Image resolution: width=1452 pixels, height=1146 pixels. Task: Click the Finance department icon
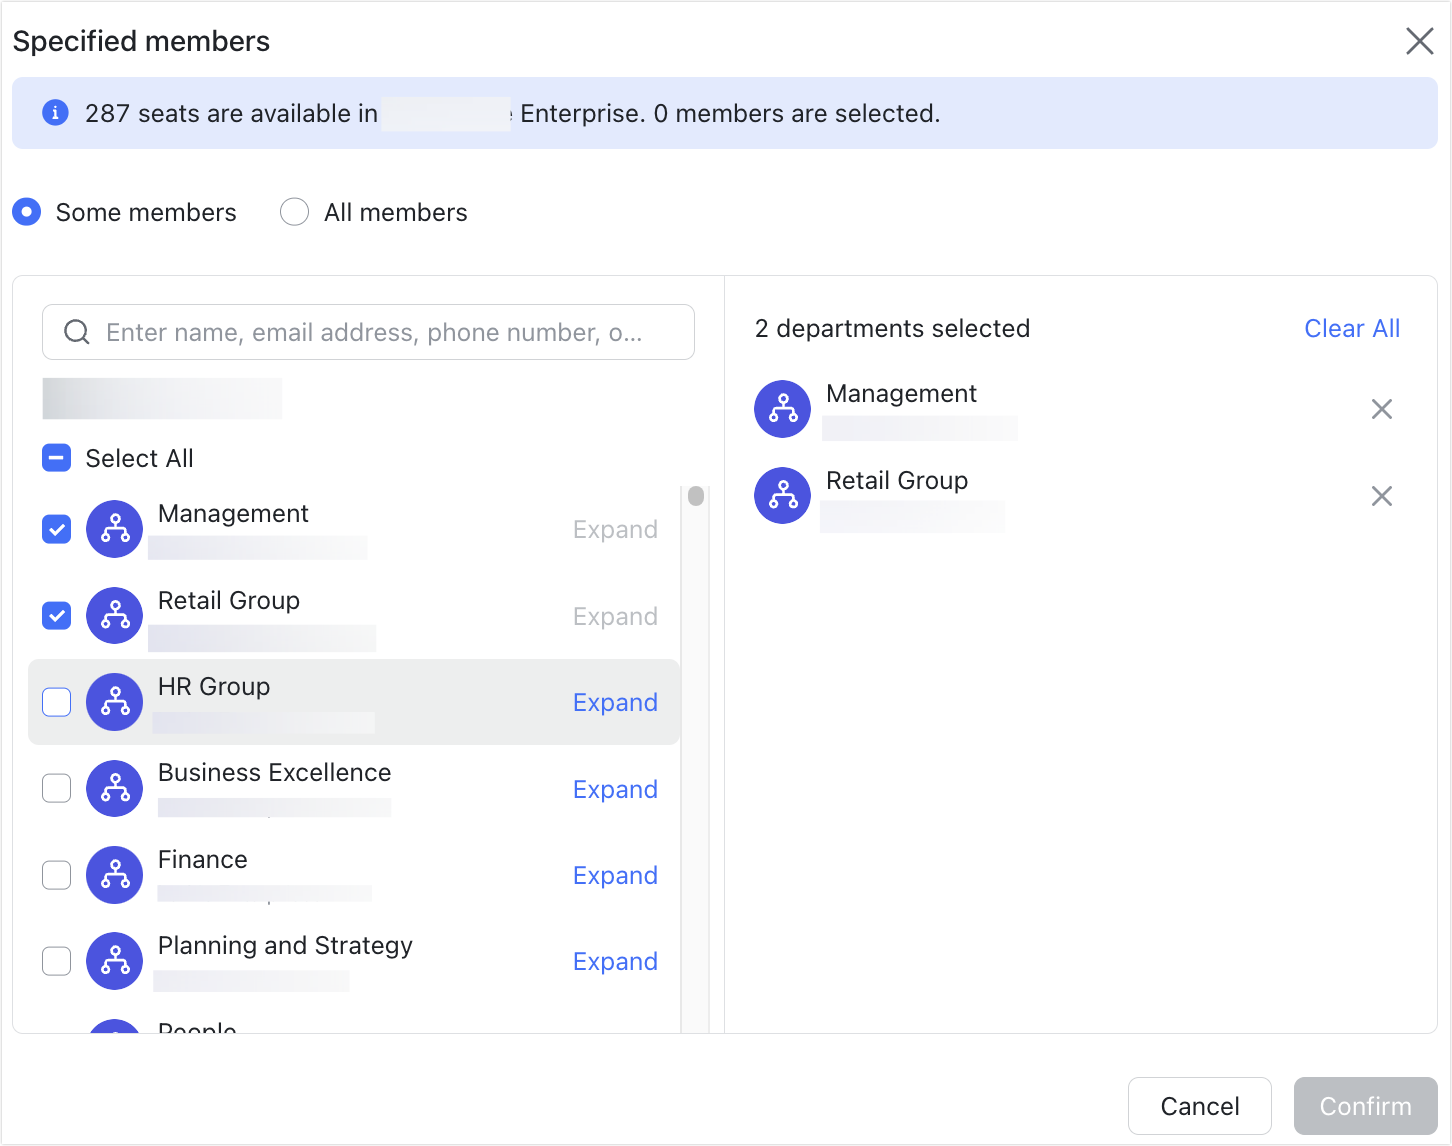114,875
